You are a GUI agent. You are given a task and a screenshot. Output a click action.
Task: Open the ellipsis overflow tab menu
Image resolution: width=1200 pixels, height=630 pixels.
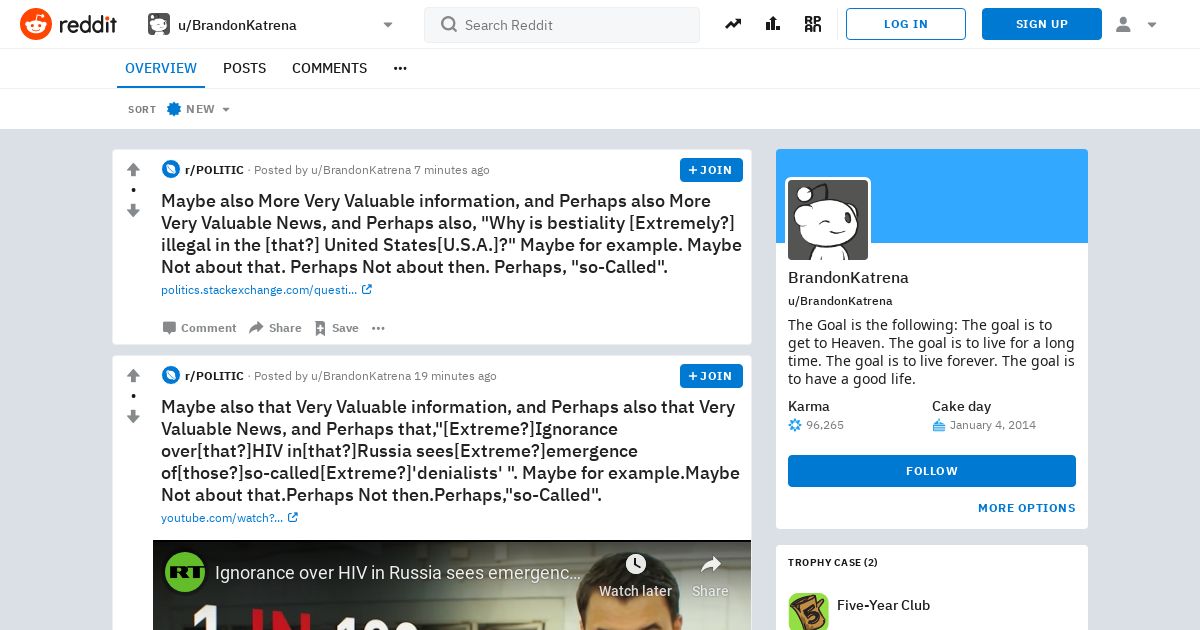tap(400, 68)
